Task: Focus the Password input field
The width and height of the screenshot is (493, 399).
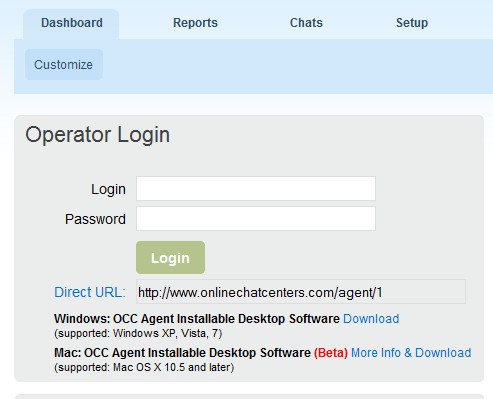Action: tap(256, 219)
